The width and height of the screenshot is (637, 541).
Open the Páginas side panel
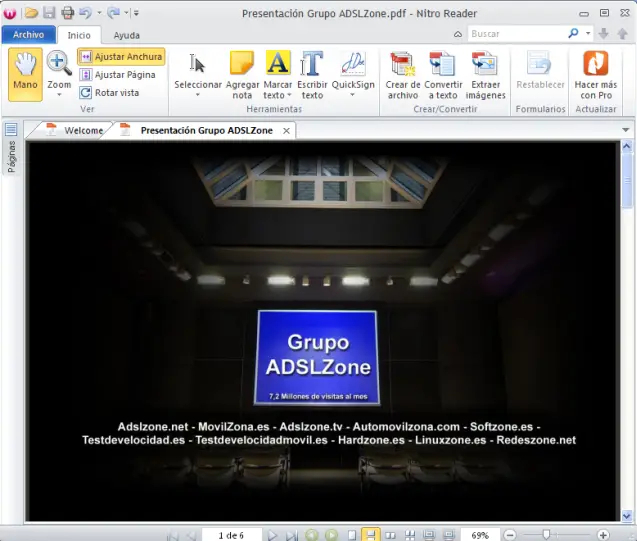[x=11, y=148]
